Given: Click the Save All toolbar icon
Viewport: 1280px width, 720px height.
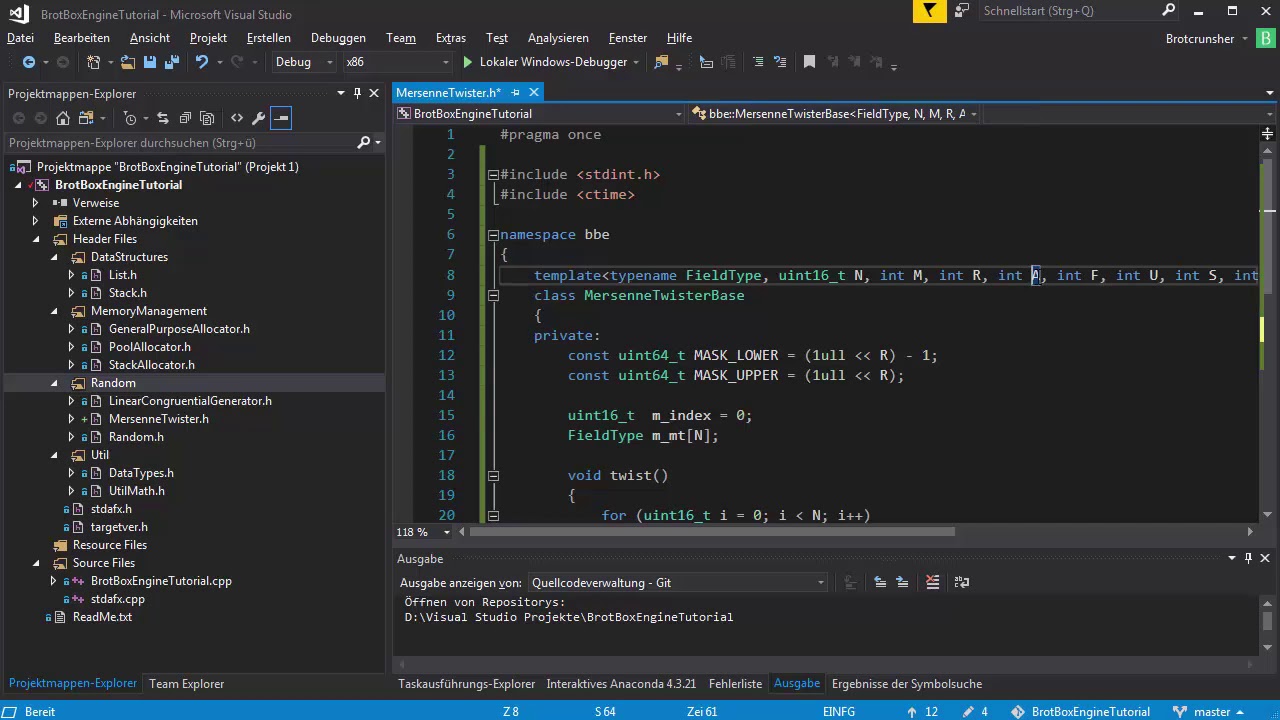Looking at the screenshot, I should pos(170,62).
